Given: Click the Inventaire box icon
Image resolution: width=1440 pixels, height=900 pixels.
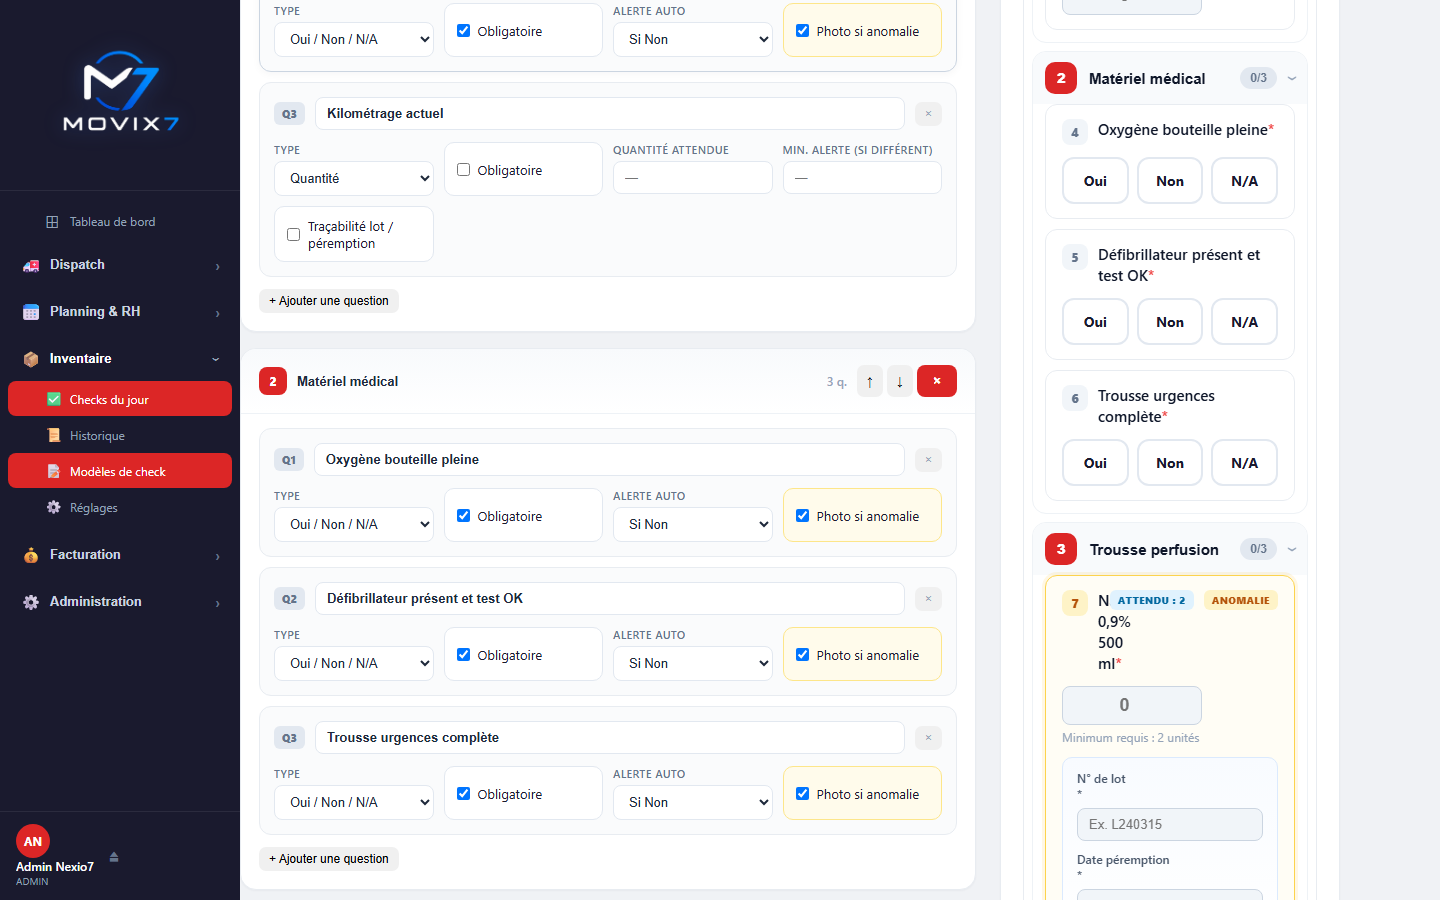Looking at the screenshot, I should 31,359.
